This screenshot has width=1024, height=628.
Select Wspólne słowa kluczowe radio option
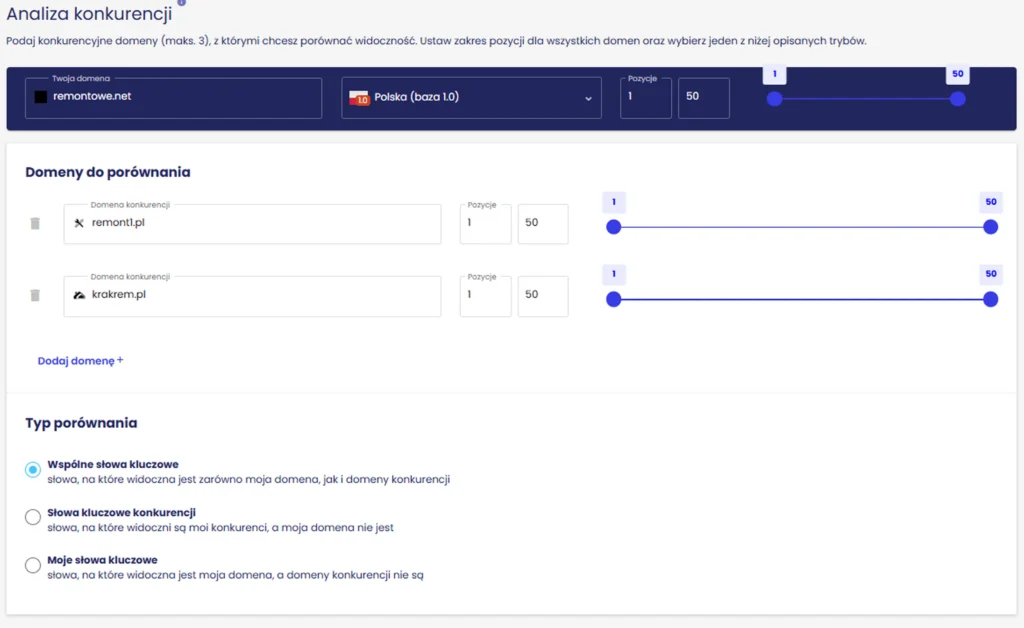pos(33,469)
